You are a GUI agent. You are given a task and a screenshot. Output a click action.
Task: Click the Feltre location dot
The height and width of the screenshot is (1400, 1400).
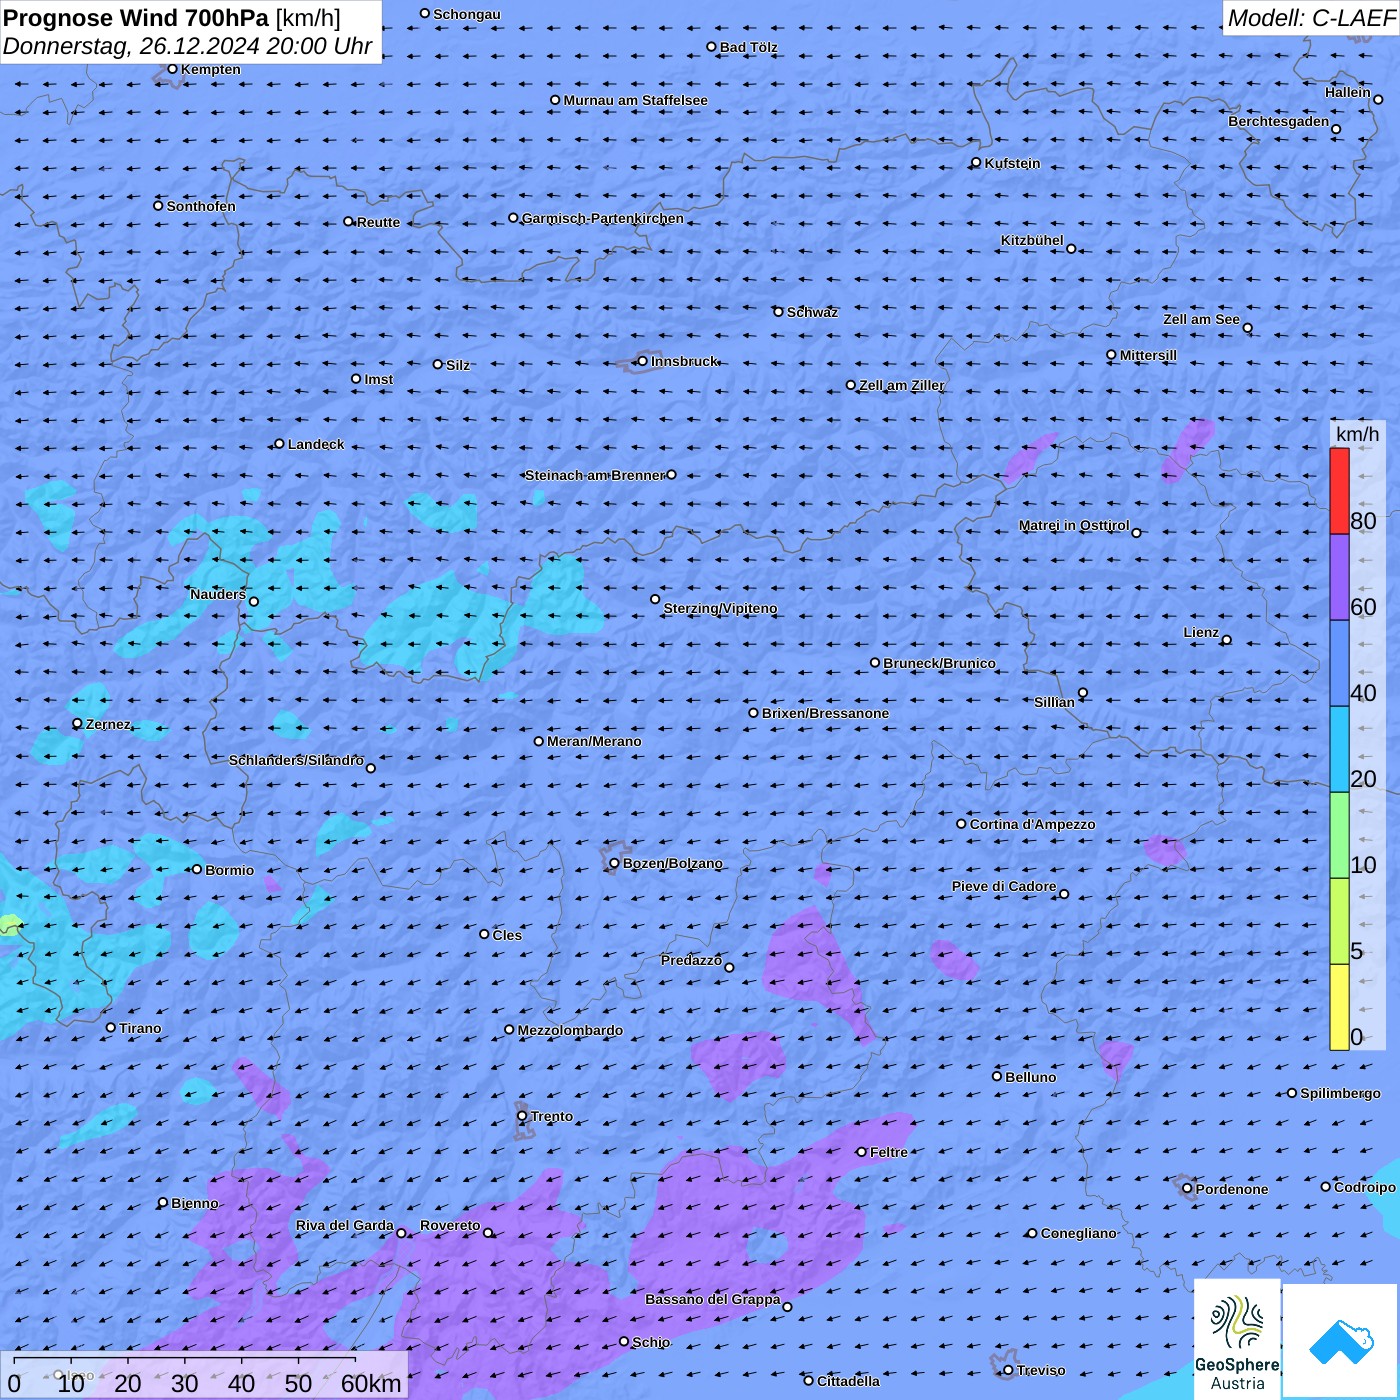pos(861,1152)
